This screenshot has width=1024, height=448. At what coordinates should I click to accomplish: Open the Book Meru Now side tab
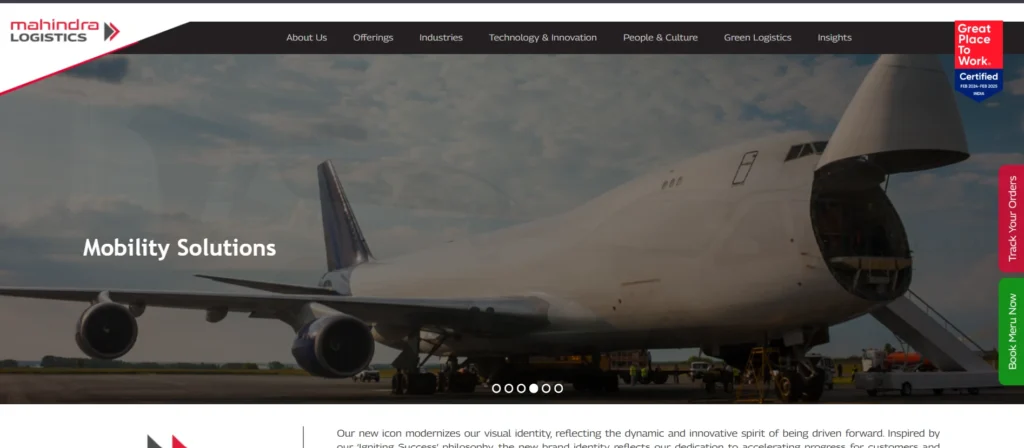(x=1012, y=331)
